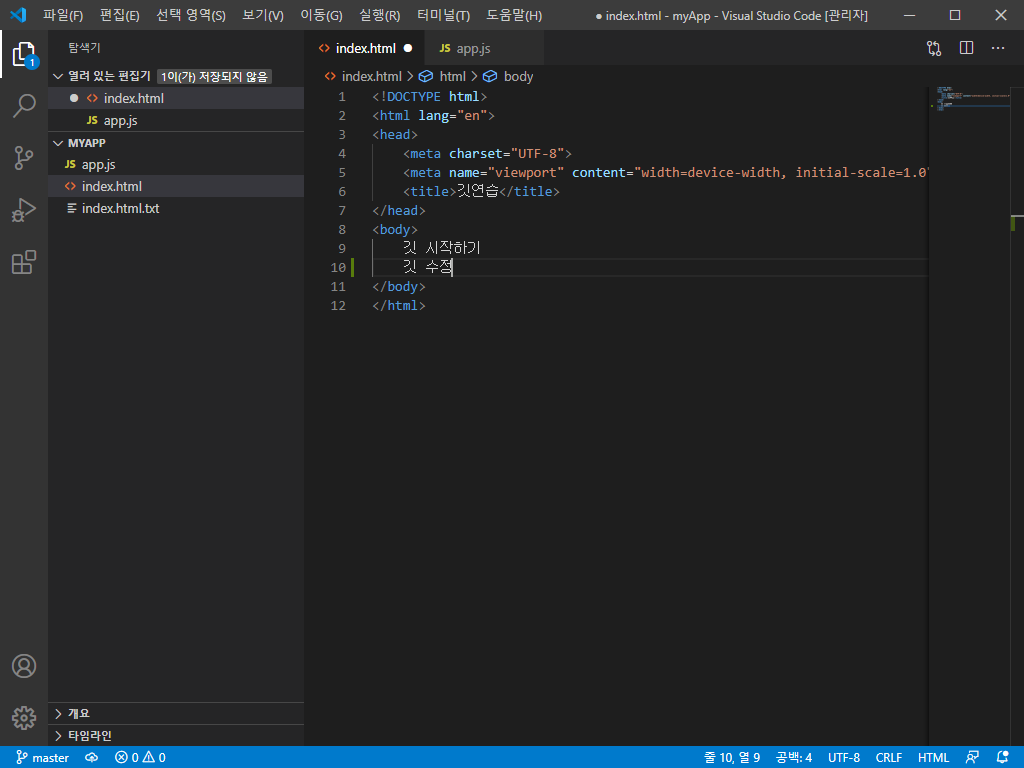Select language mode HTML in status bar
Image resolution: width=1024 pixels, height=768 pixels.
tap(933, 758)
